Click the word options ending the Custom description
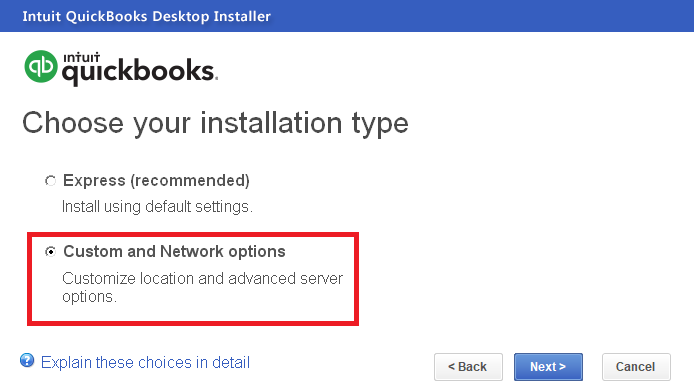Image resolution: width=694 pixels, height=392 pixels. pyautogui.click(x=89, y=296)
